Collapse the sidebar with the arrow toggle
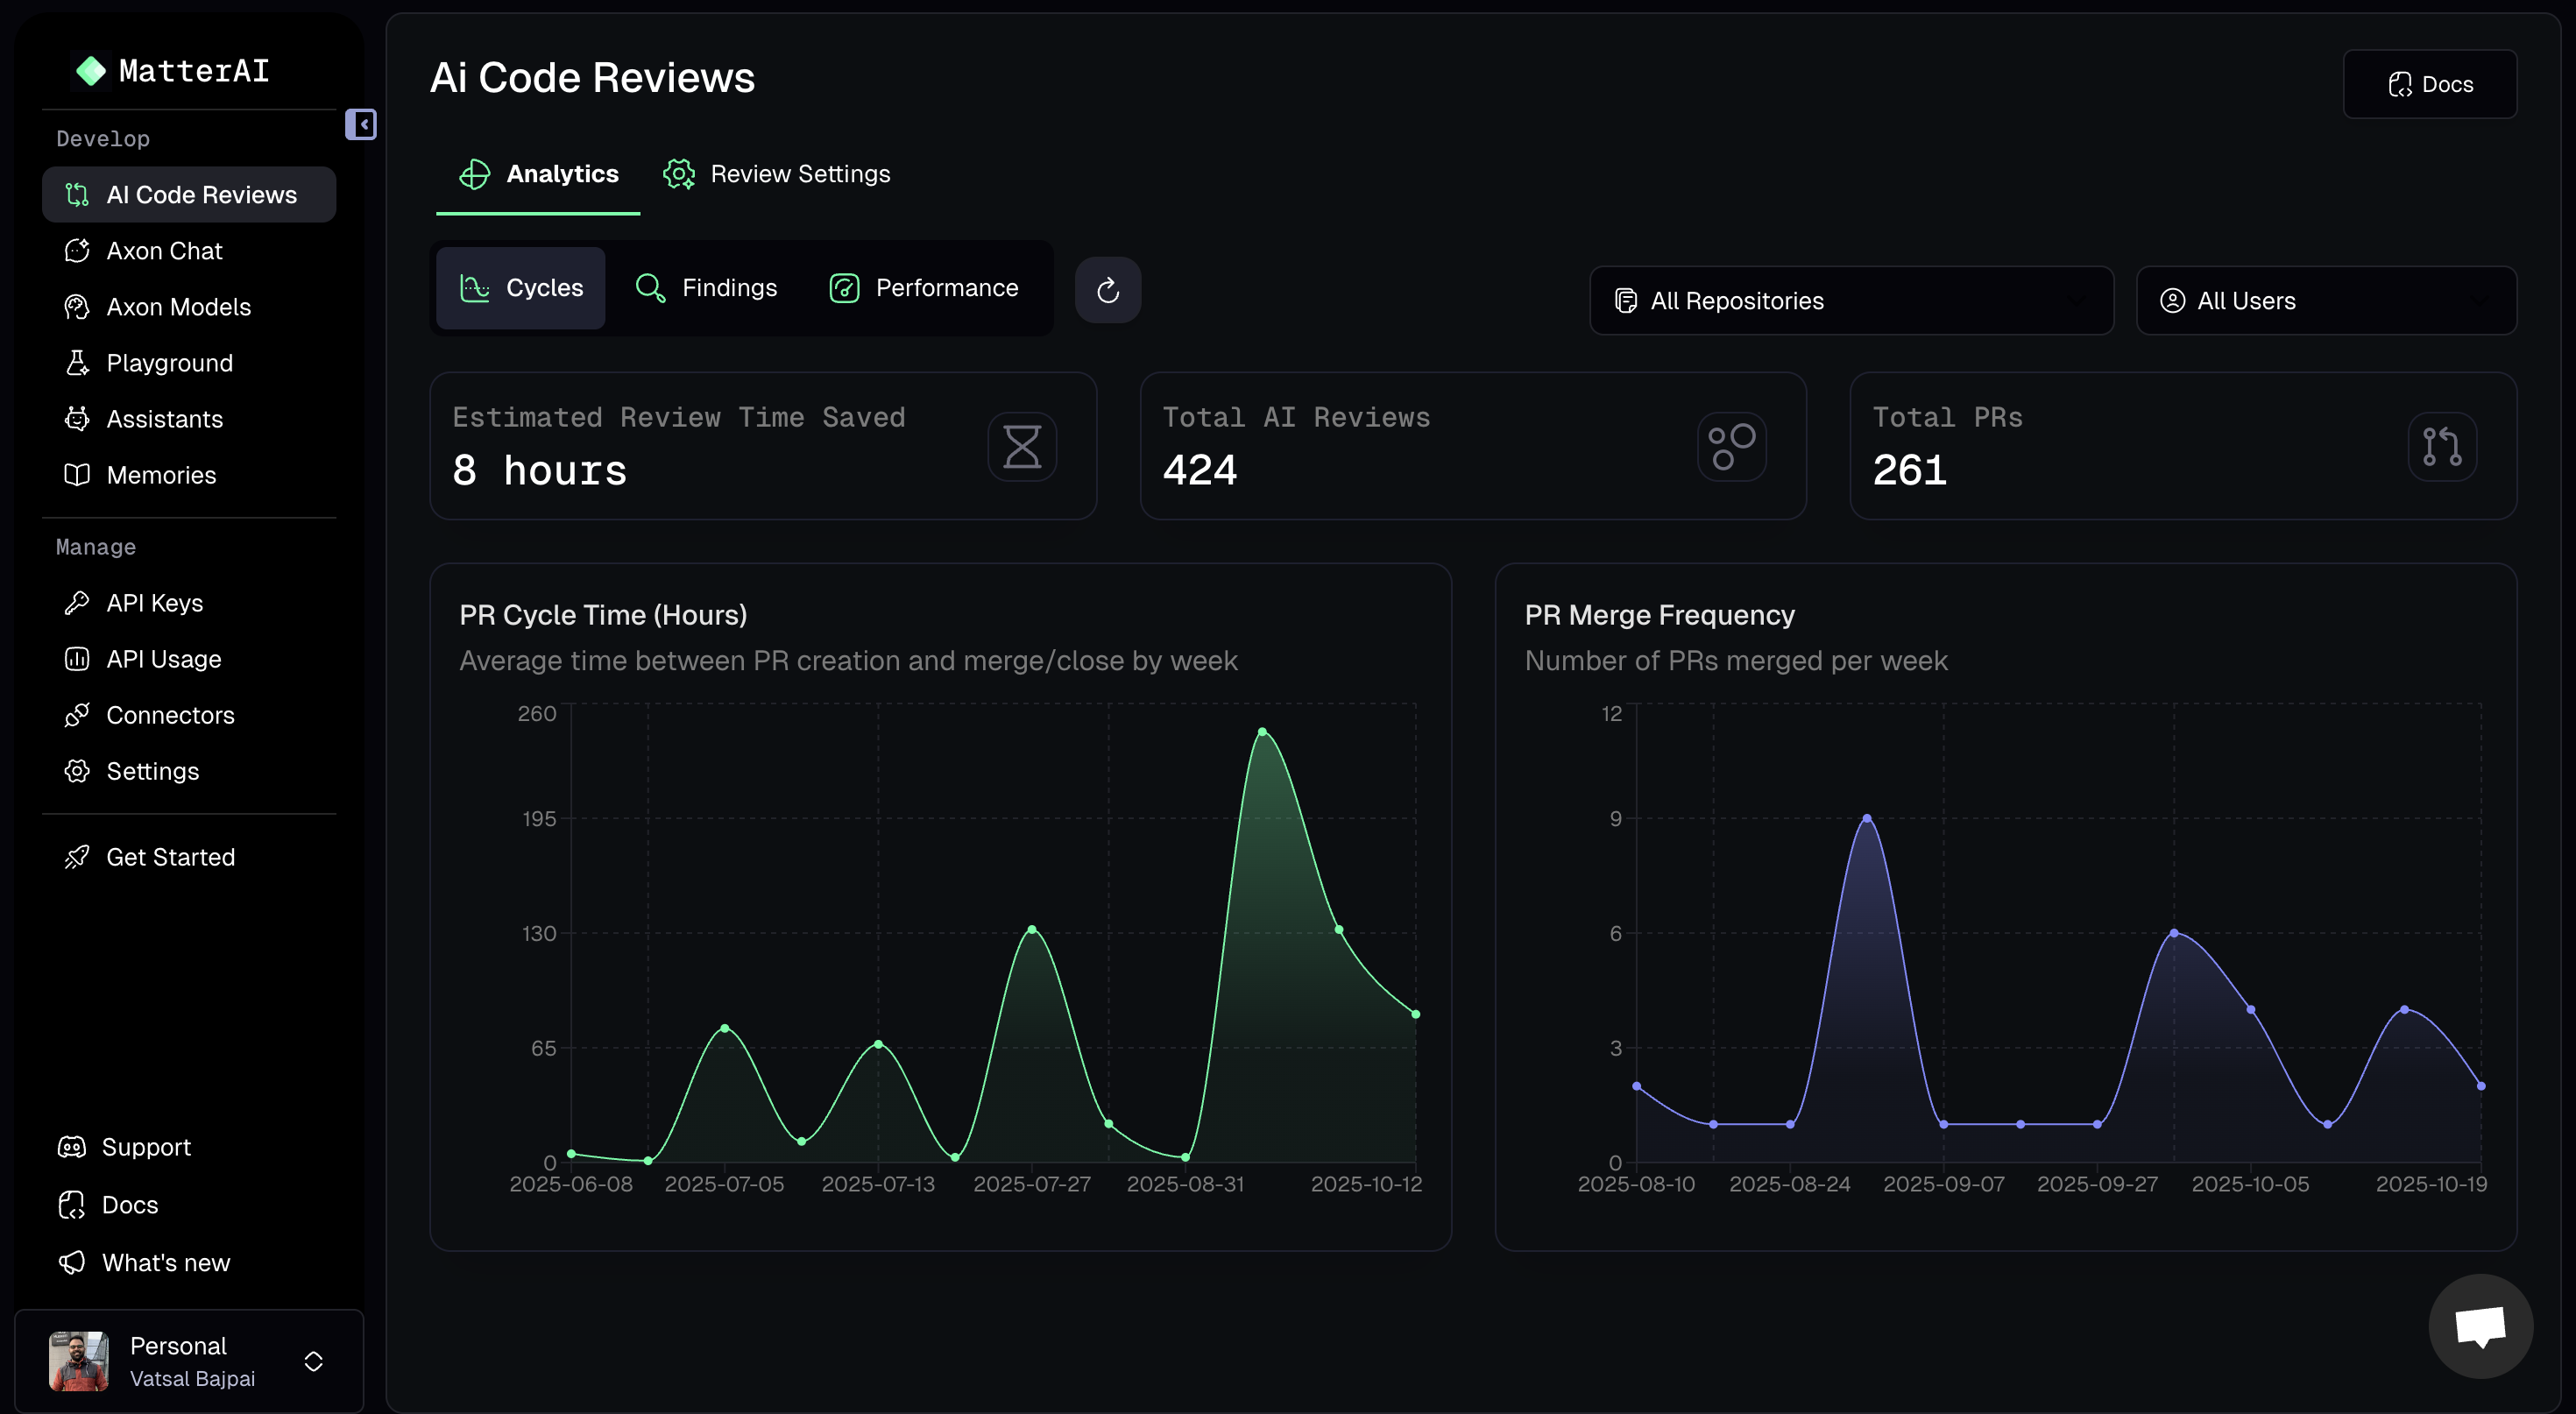This screenshot has height=1414, width=2576. click(x=361, y=124)
